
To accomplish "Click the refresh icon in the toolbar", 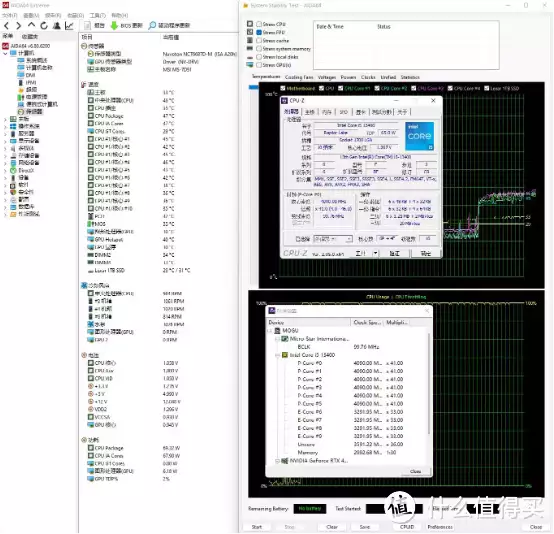I will pos(44,25).
